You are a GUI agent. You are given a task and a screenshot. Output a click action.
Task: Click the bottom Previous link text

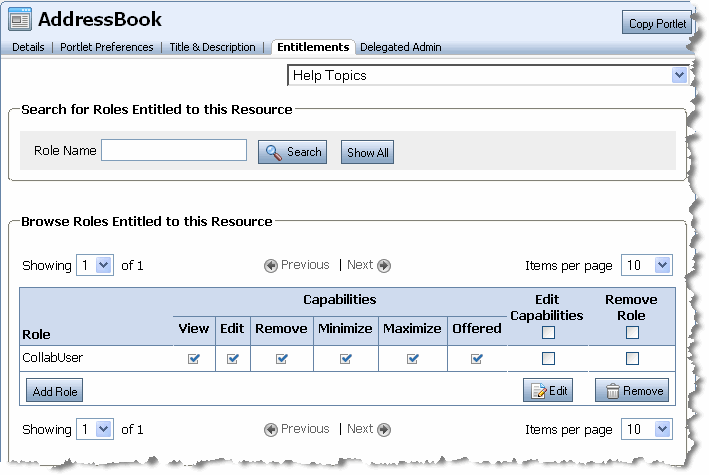305,429
